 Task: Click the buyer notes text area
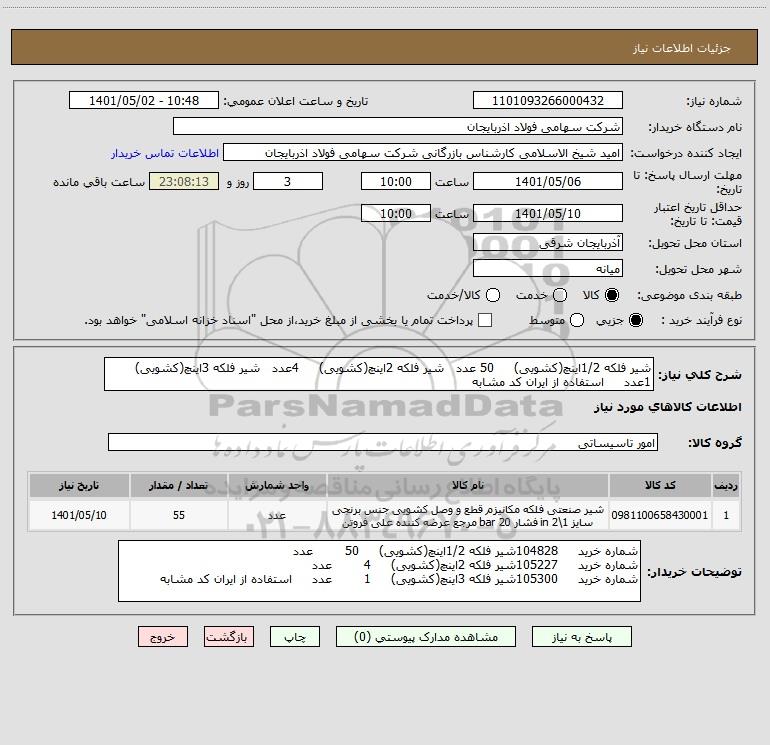pyautogui.click(x=379, y=571)
